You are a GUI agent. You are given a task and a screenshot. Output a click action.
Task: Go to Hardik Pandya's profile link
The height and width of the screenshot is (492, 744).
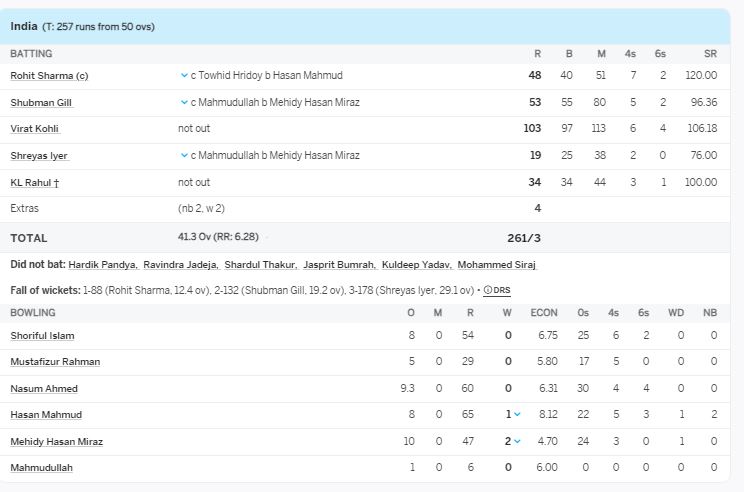(x=103, y=265)
